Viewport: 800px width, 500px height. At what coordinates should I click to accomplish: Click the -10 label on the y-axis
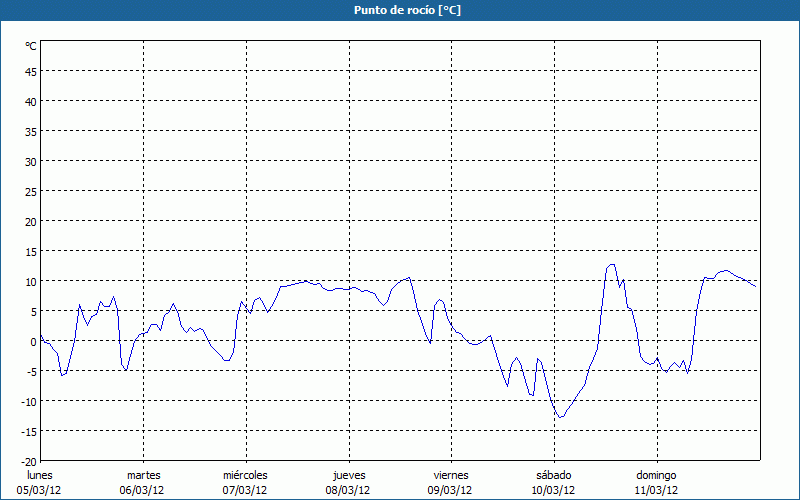tap(28, 401)
